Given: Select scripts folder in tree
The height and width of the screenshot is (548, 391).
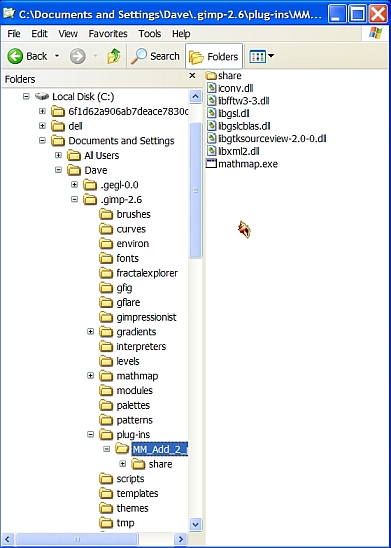Looking at the screenshot, I should pyautogui.click(x=122, y=478).
